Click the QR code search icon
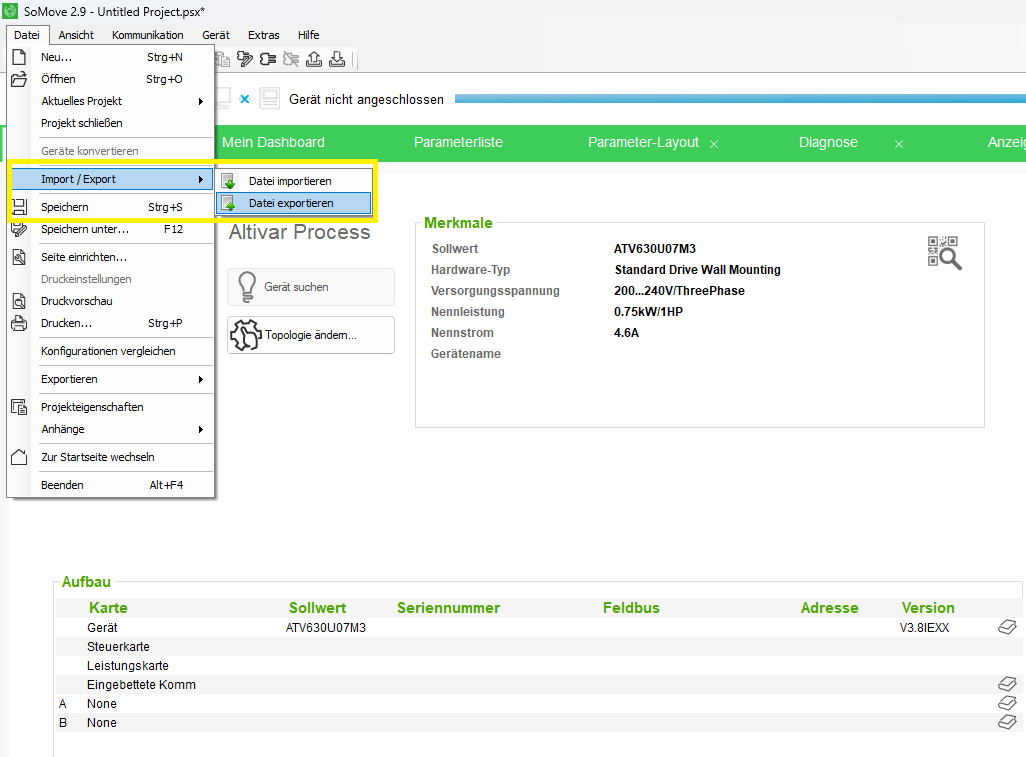The width and height of the screenshot is (1026, 757). coord(944,253)
